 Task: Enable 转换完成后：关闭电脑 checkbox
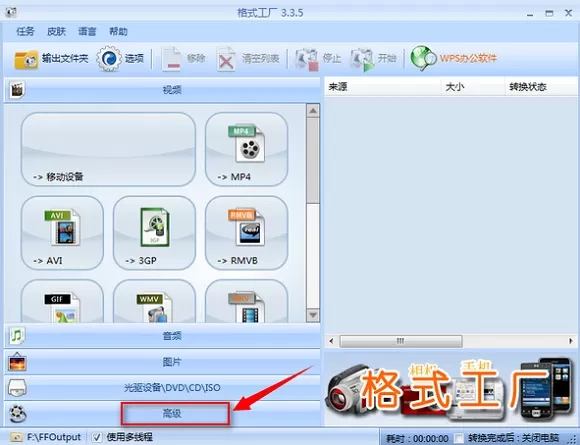459,438
